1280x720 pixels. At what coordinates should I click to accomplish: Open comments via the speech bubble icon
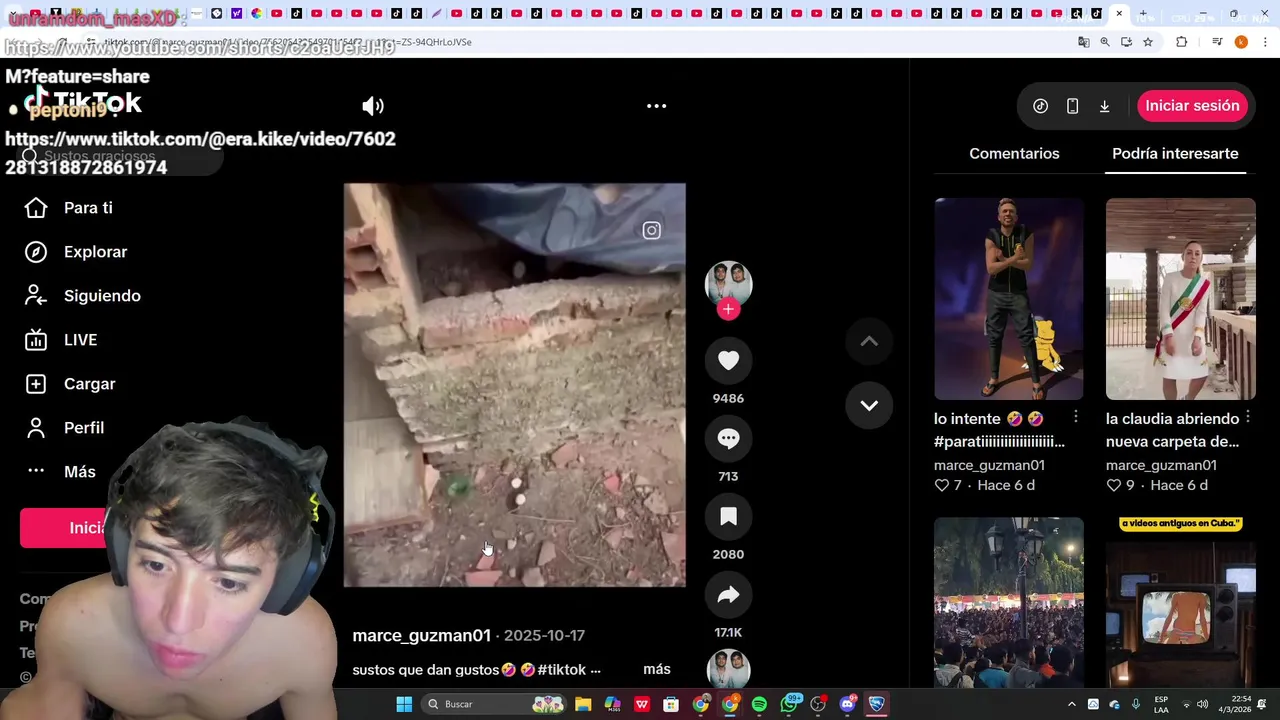pos(728,438)
